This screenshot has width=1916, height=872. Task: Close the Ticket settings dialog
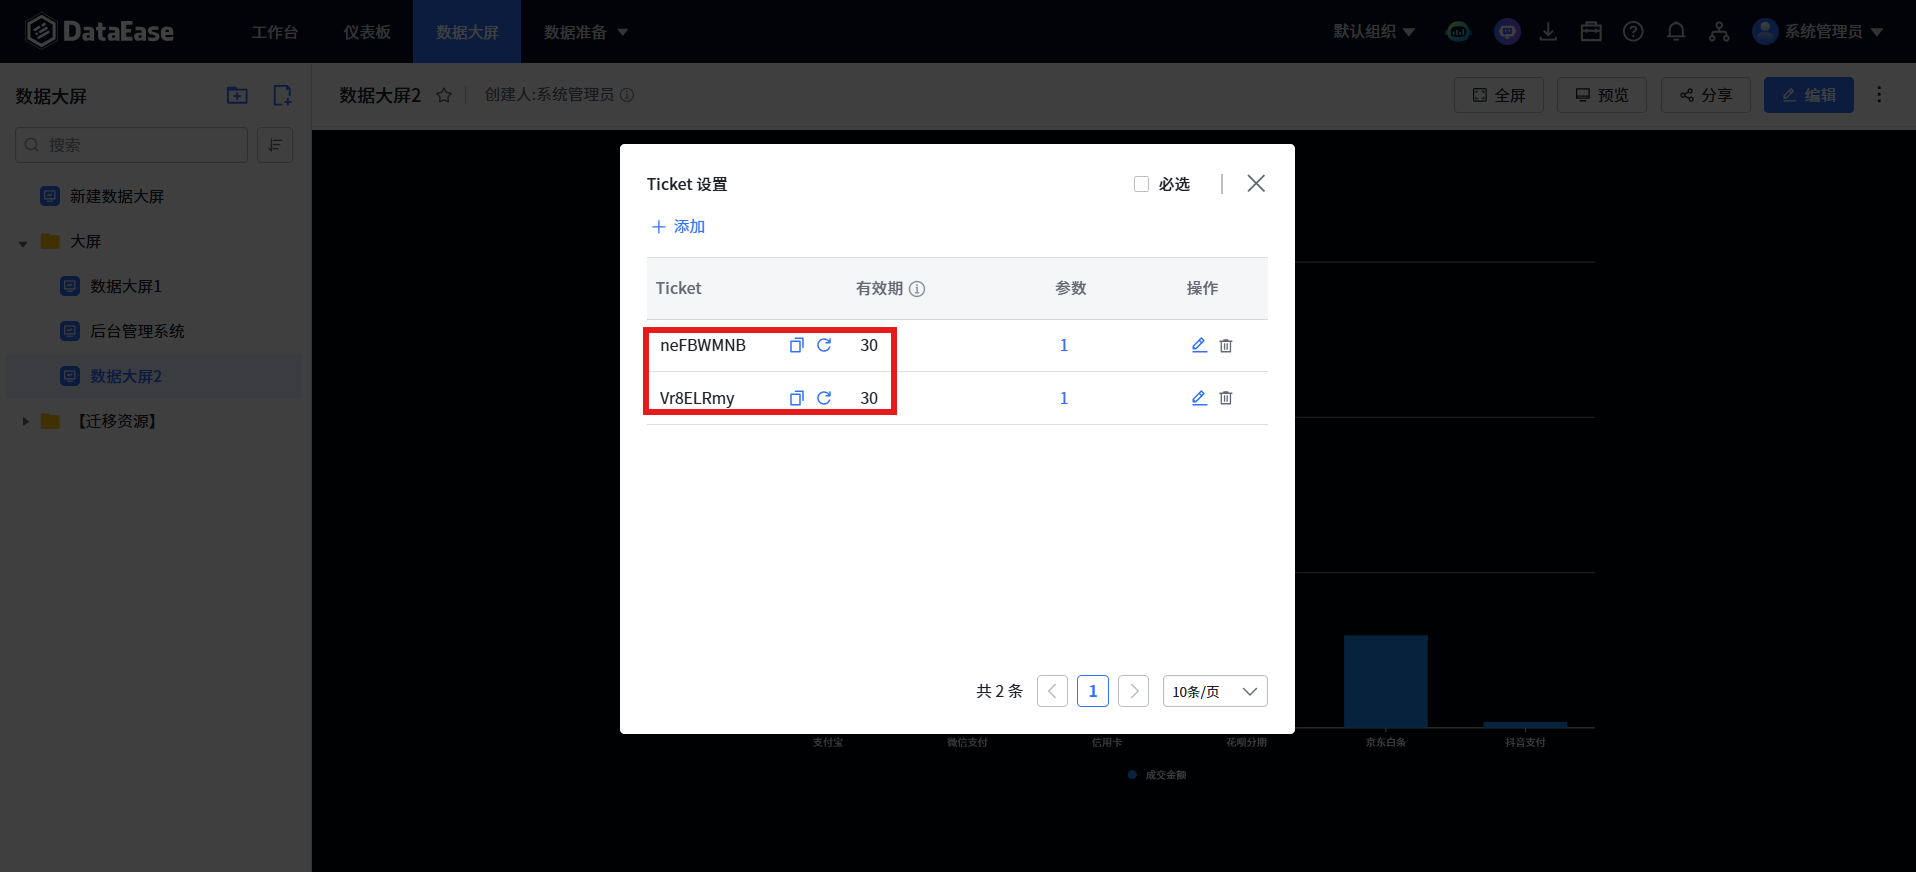point(1256,183)
